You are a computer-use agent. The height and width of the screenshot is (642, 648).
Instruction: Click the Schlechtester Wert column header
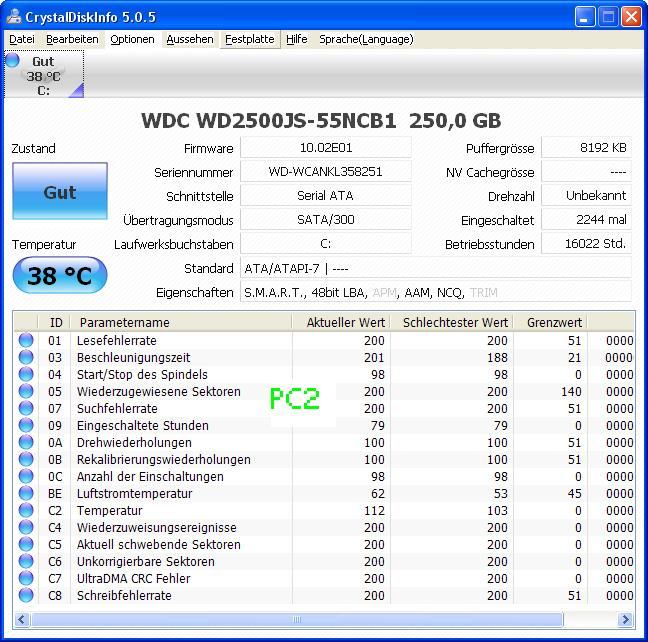coord(452,322)
